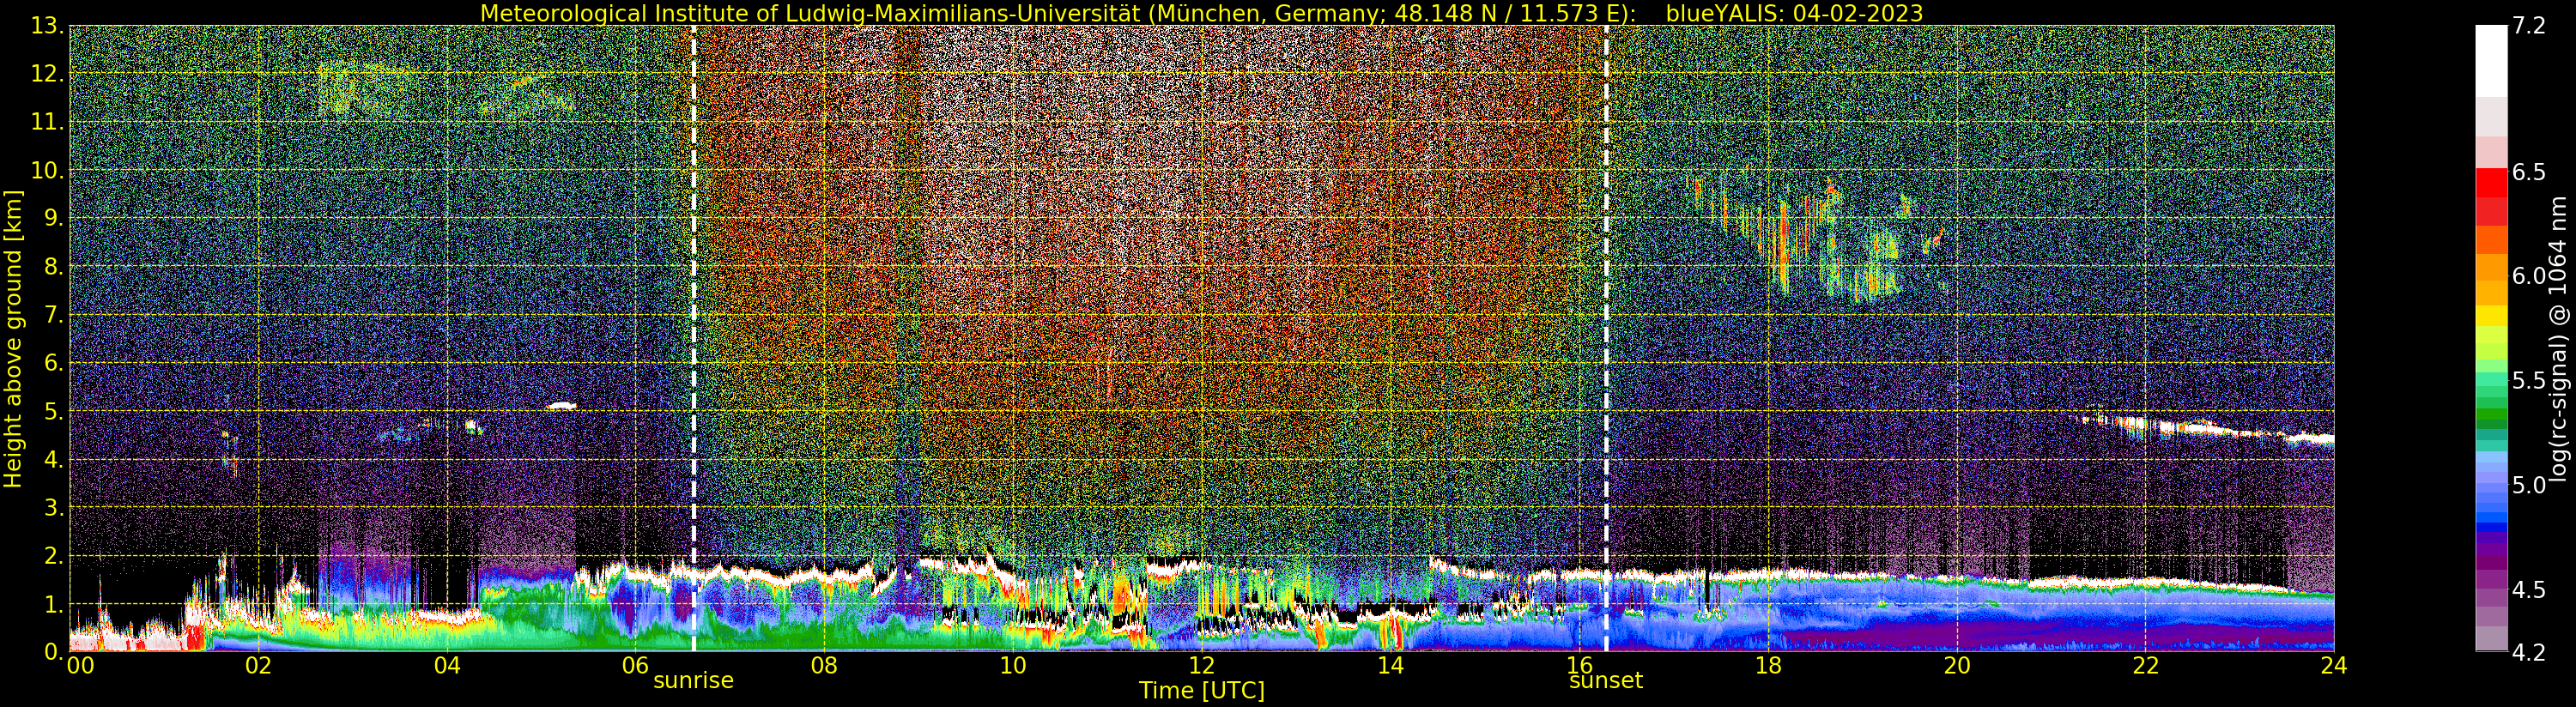Select the white dashed sunset marker line
Viewport: 2576px width, 707px height.
pos(1606,338)
